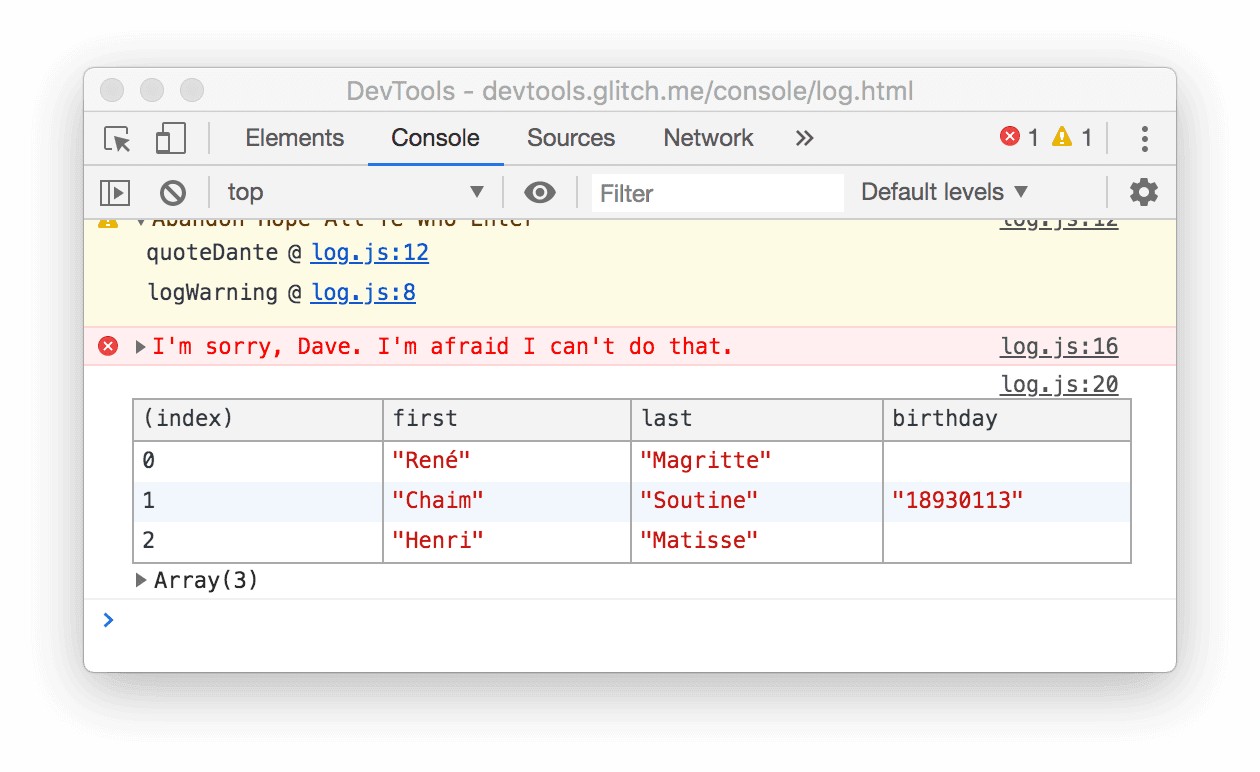1260x772 pixels.
Task: Click the Filter input field
Action: pyautogui.click(x=716, y=192)
